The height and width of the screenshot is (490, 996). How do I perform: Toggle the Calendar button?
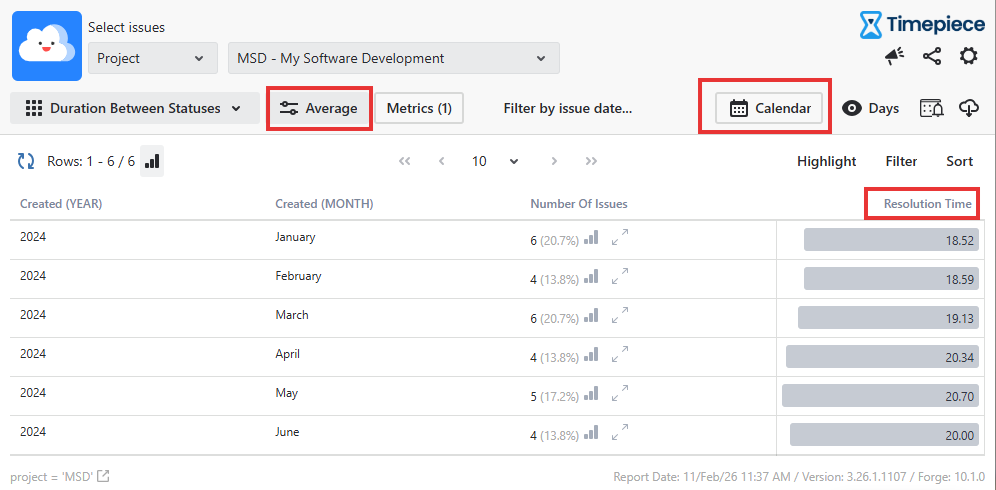click(769, 108)
